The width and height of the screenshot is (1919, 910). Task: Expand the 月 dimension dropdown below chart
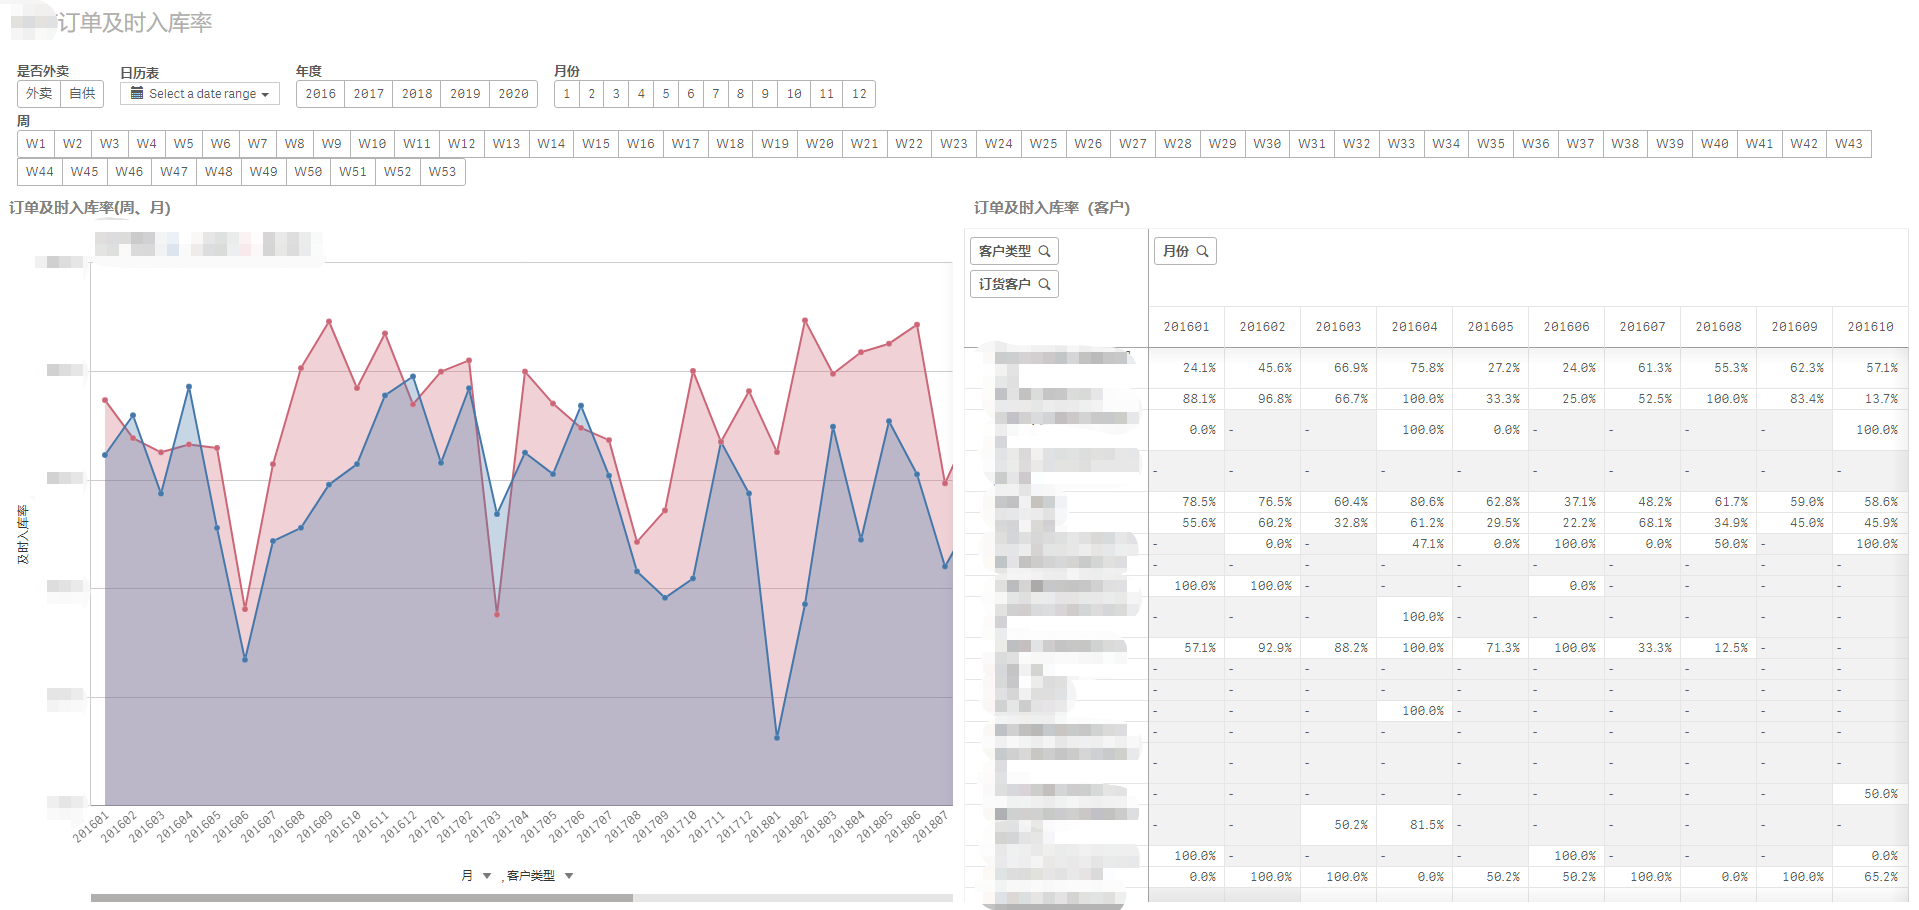coord(486,876)
